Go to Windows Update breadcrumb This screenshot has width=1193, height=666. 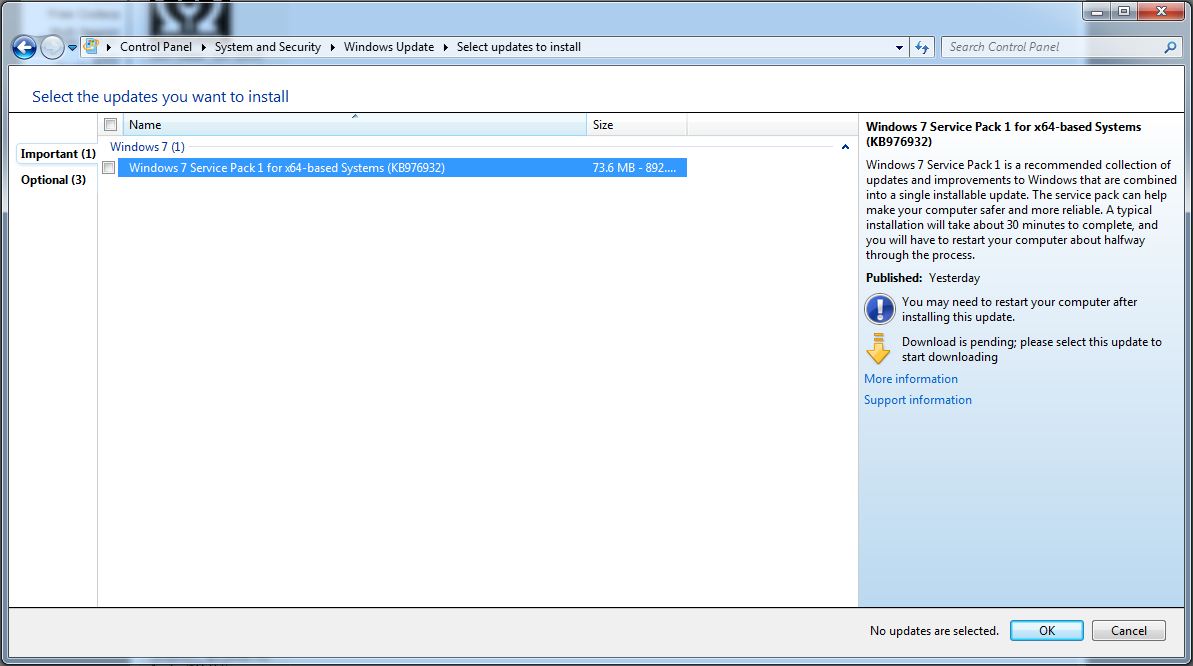[x=389, y=46]
